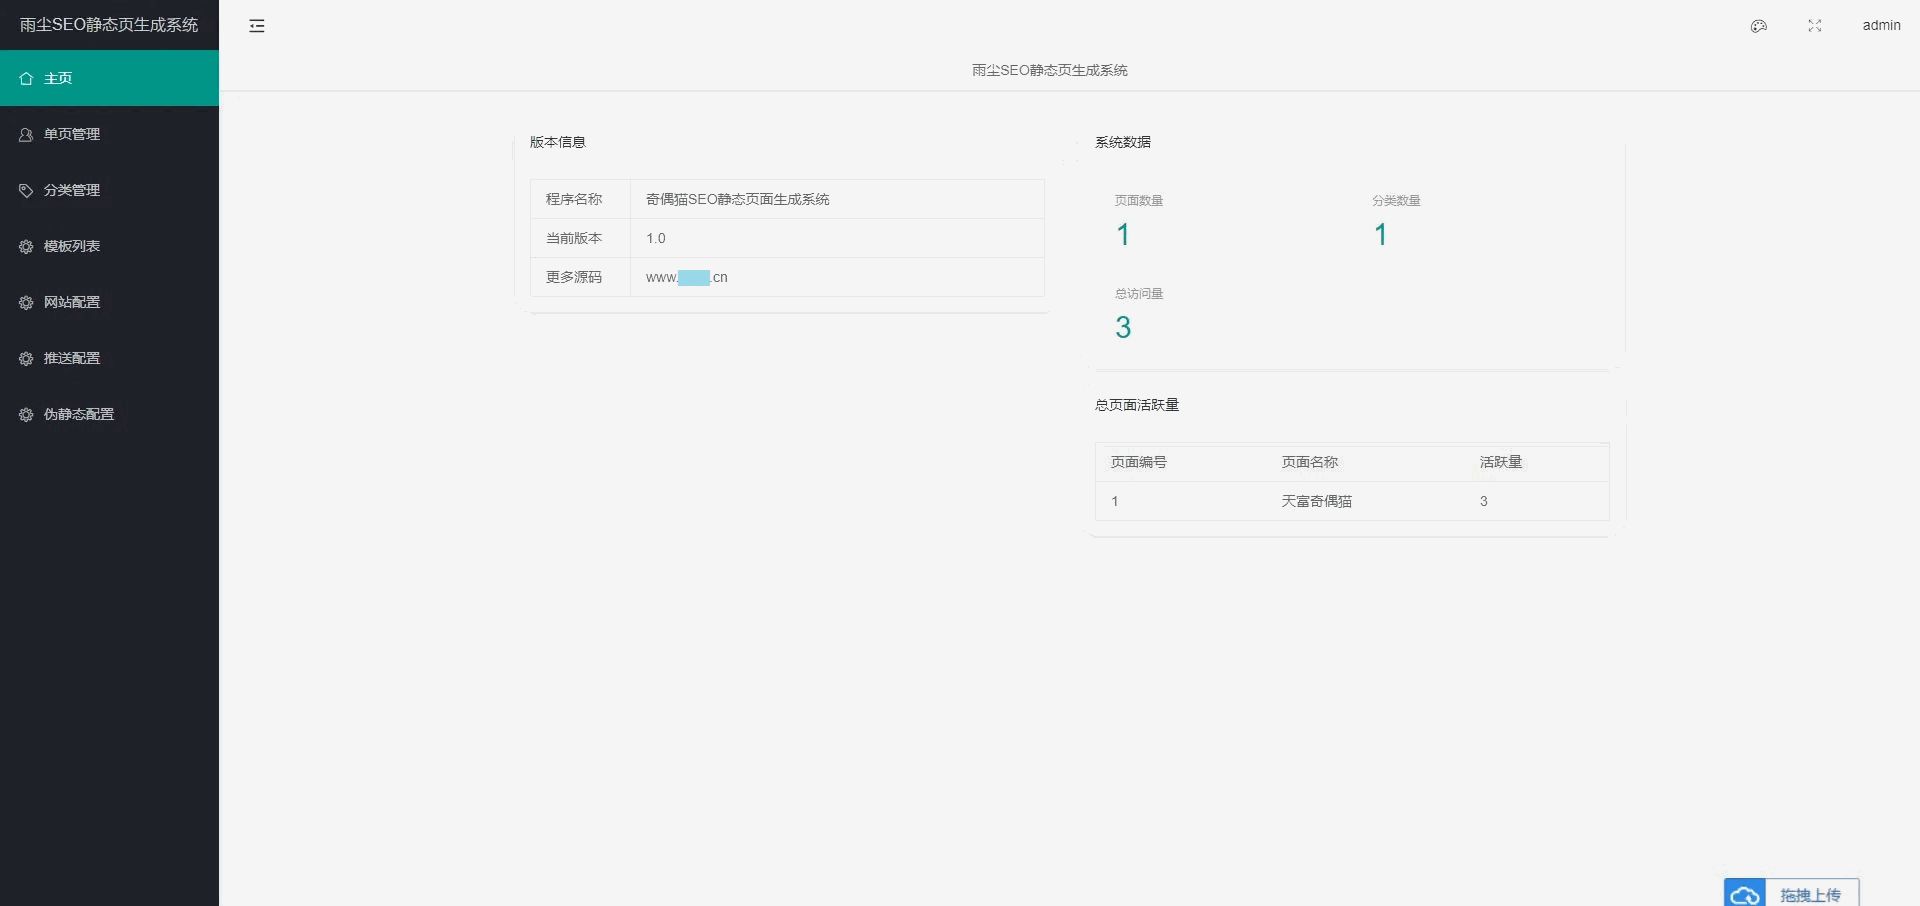
Task: Go to 伪静态配置 menu label
Action: pos(79,414)
